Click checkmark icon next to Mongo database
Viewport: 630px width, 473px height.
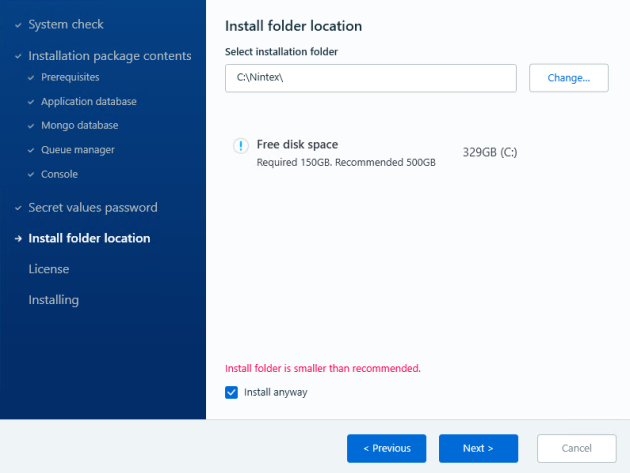(x=31, y=126)
